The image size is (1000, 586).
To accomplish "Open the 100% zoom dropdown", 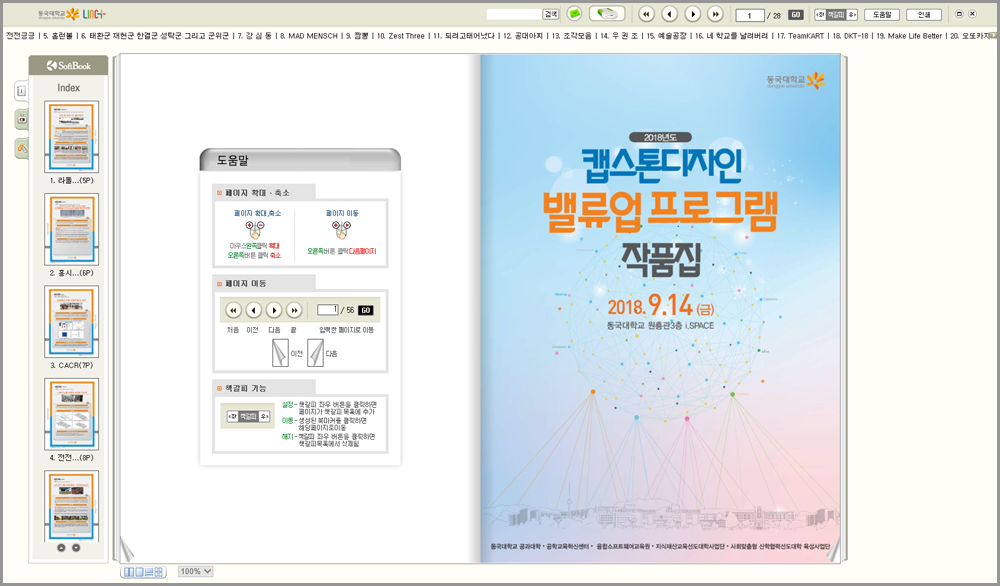I will pos(195,571).
